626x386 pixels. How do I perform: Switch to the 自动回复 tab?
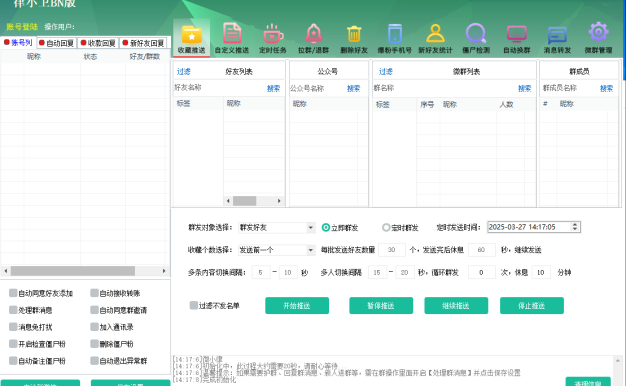57,43
